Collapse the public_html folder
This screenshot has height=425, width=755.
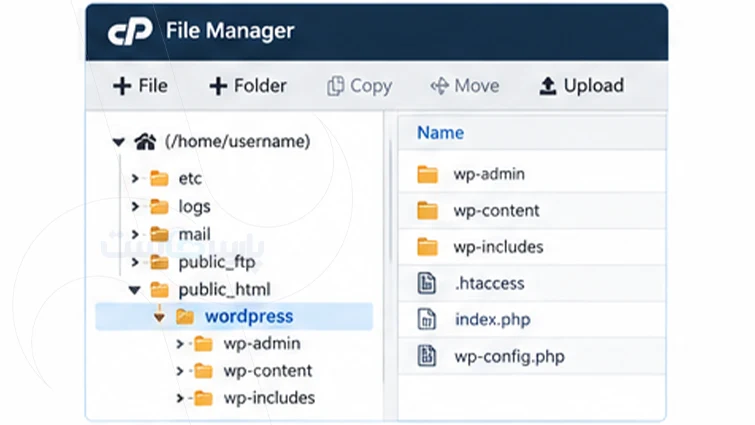(134, 290)
